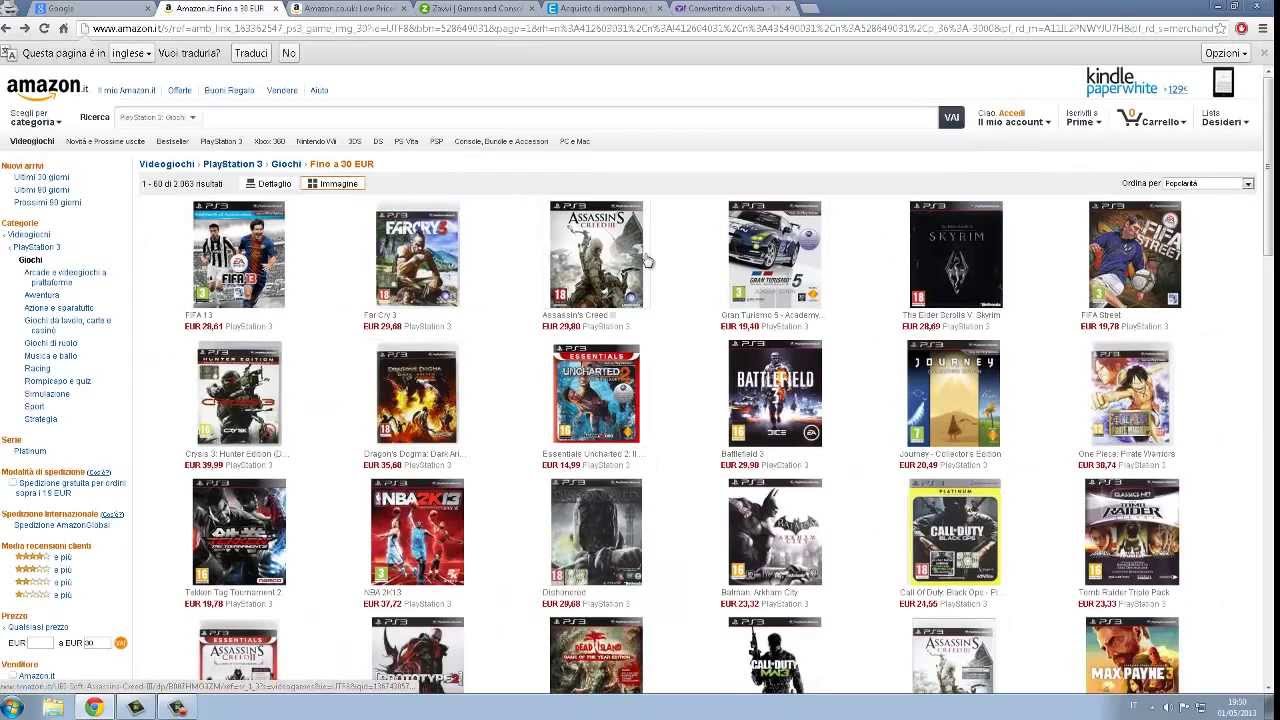Image resolution: width=1280 pixels, height=720 pixels.
Task: Reload the page with refresh icon
Action: 44,29
